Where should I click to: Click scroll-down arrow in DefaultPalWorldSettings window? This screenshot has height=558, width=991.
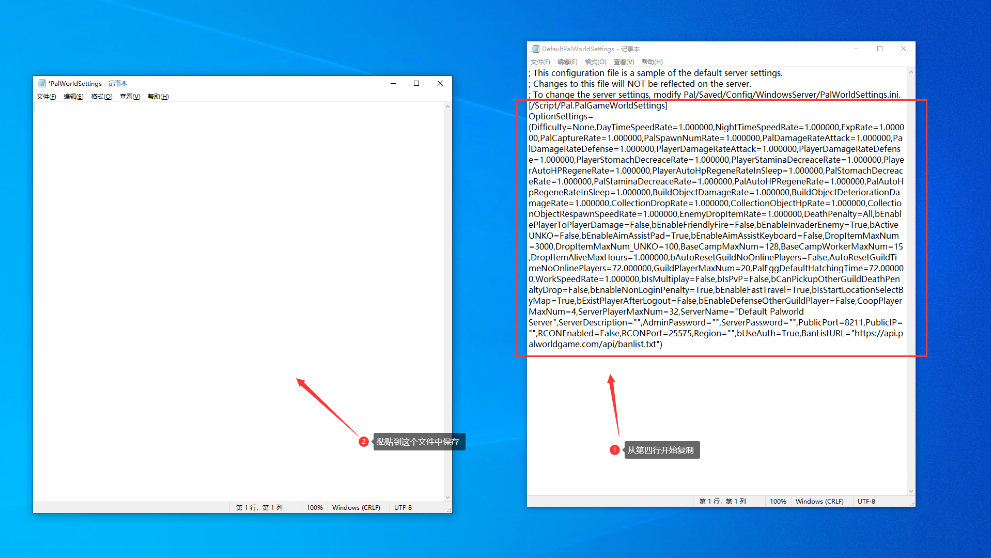911,490
